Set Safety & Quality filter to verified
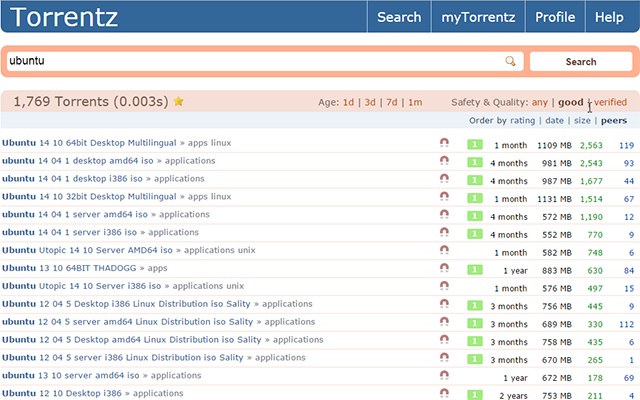The image size is (640, 400). 610,102
